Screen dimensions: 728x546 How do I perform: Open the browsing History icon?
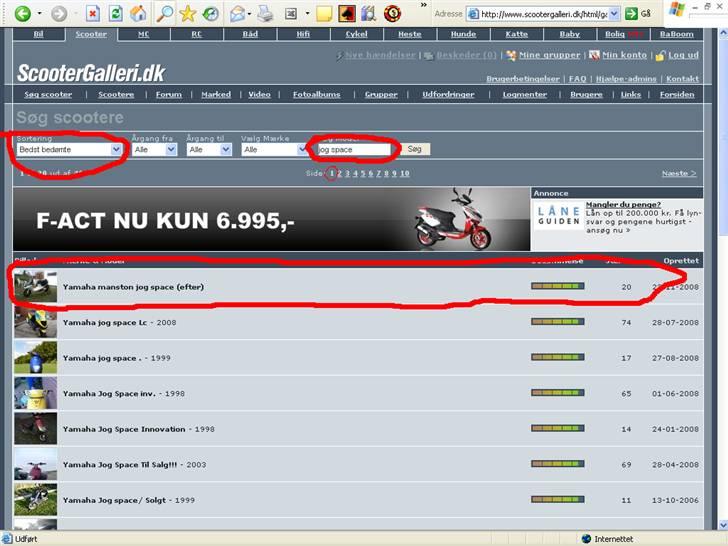(x=211, y=13)
